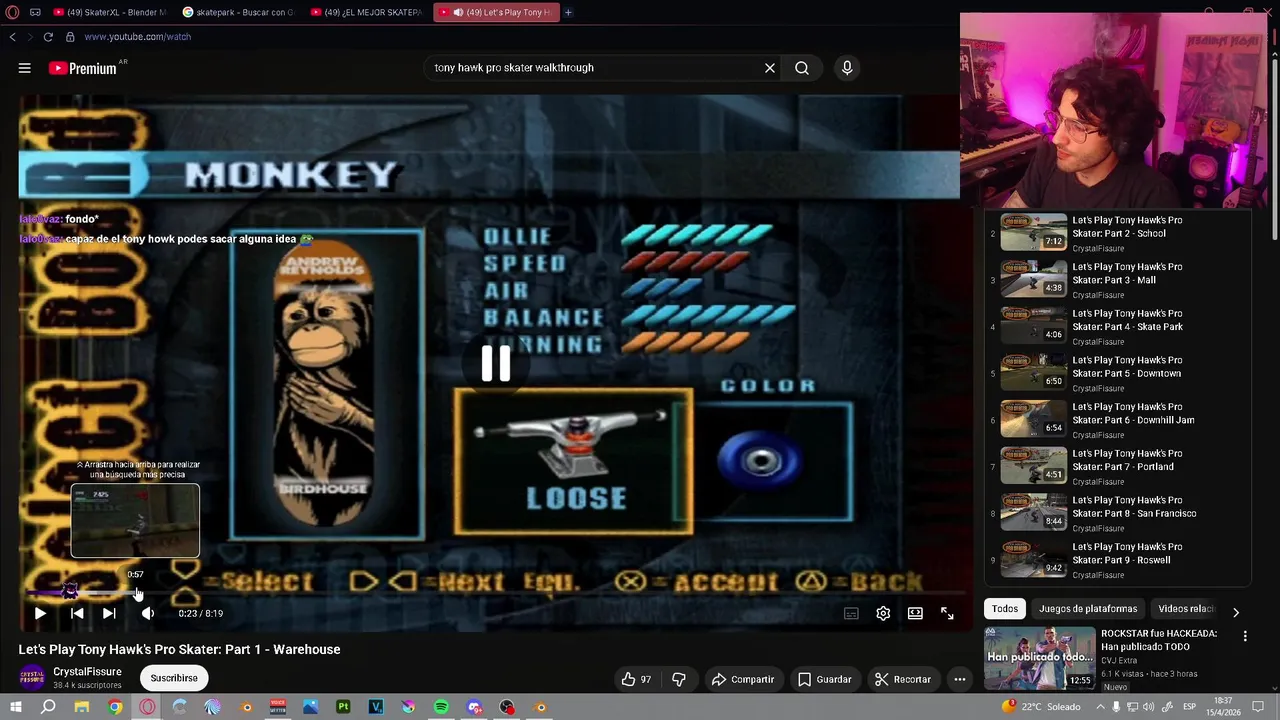Open player settings gear

tap(883, 613)
